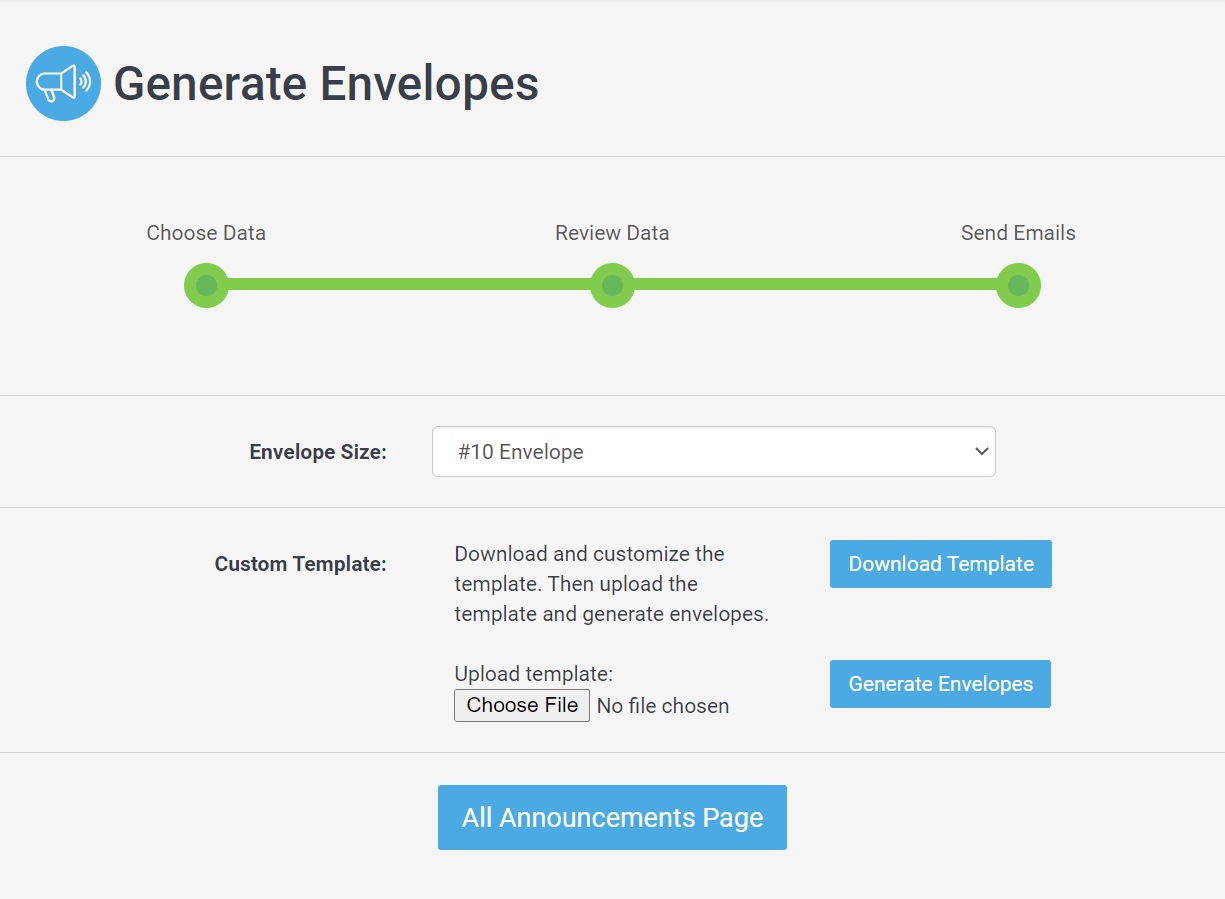Viewport: 1225px width, 899px height.
Task: Open the Envelope Size dropdown
Action: click(713, 452)
